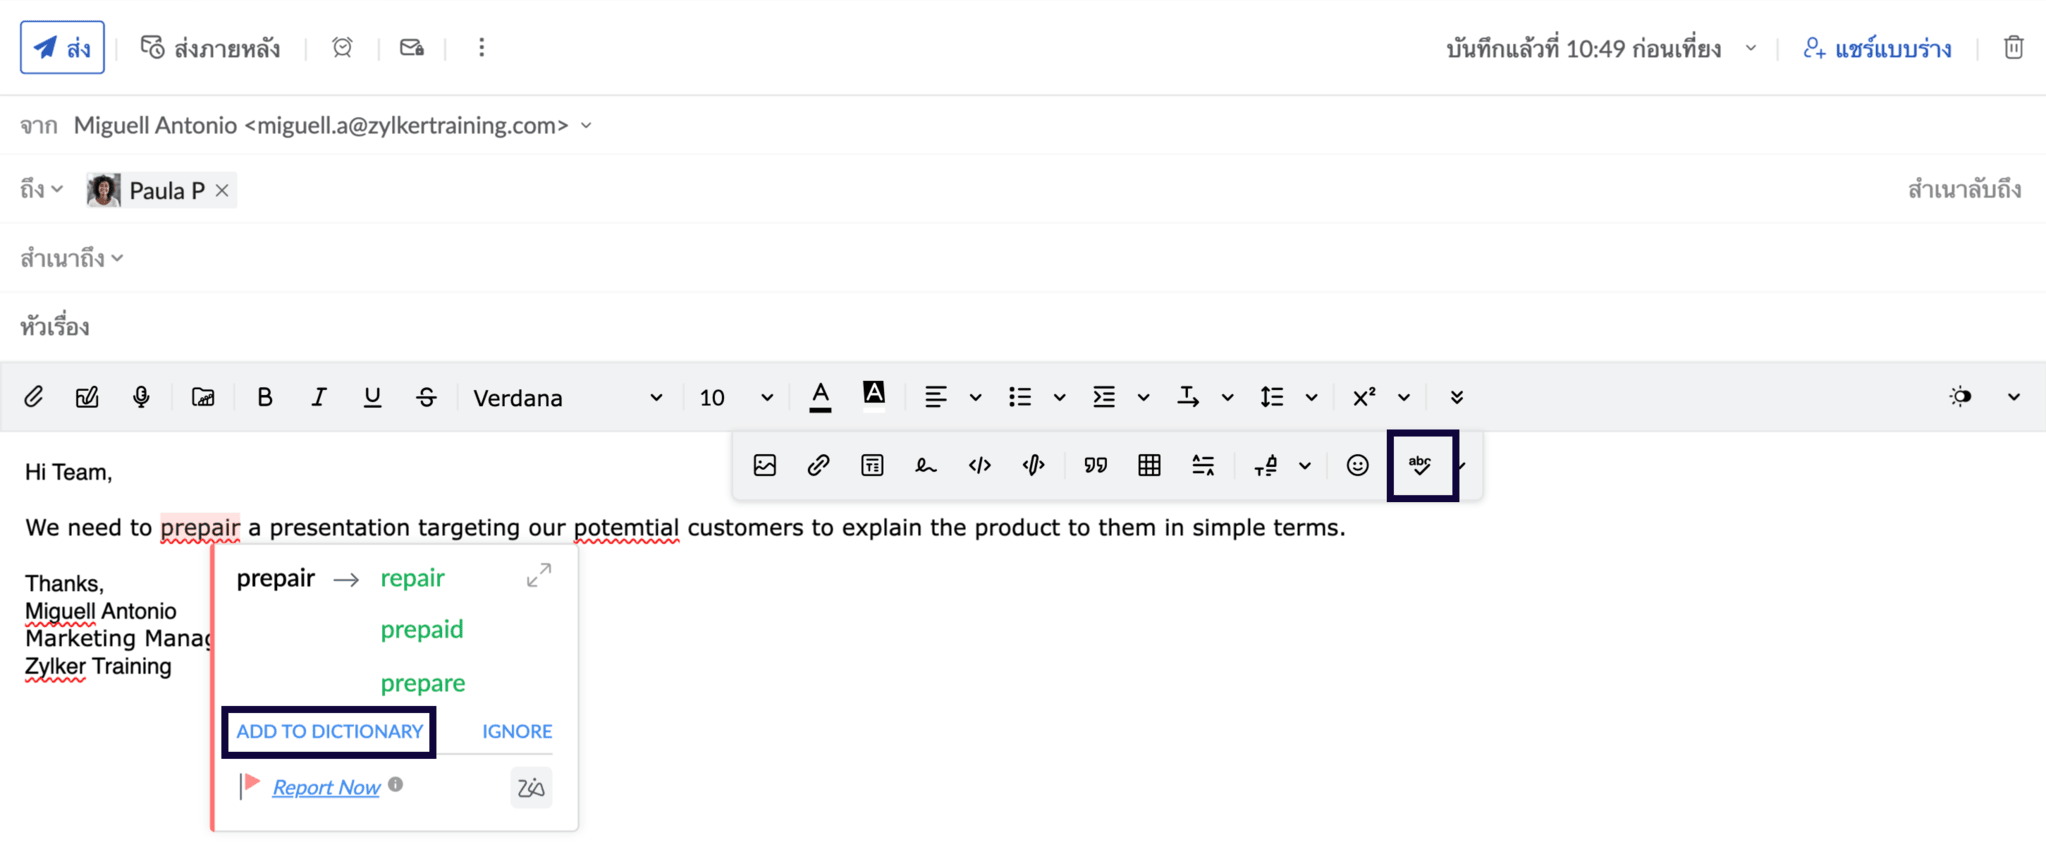The image size is (2046, 859).
Task: Expand the To field dropdown arrow
Action: [x=57, y=189]
